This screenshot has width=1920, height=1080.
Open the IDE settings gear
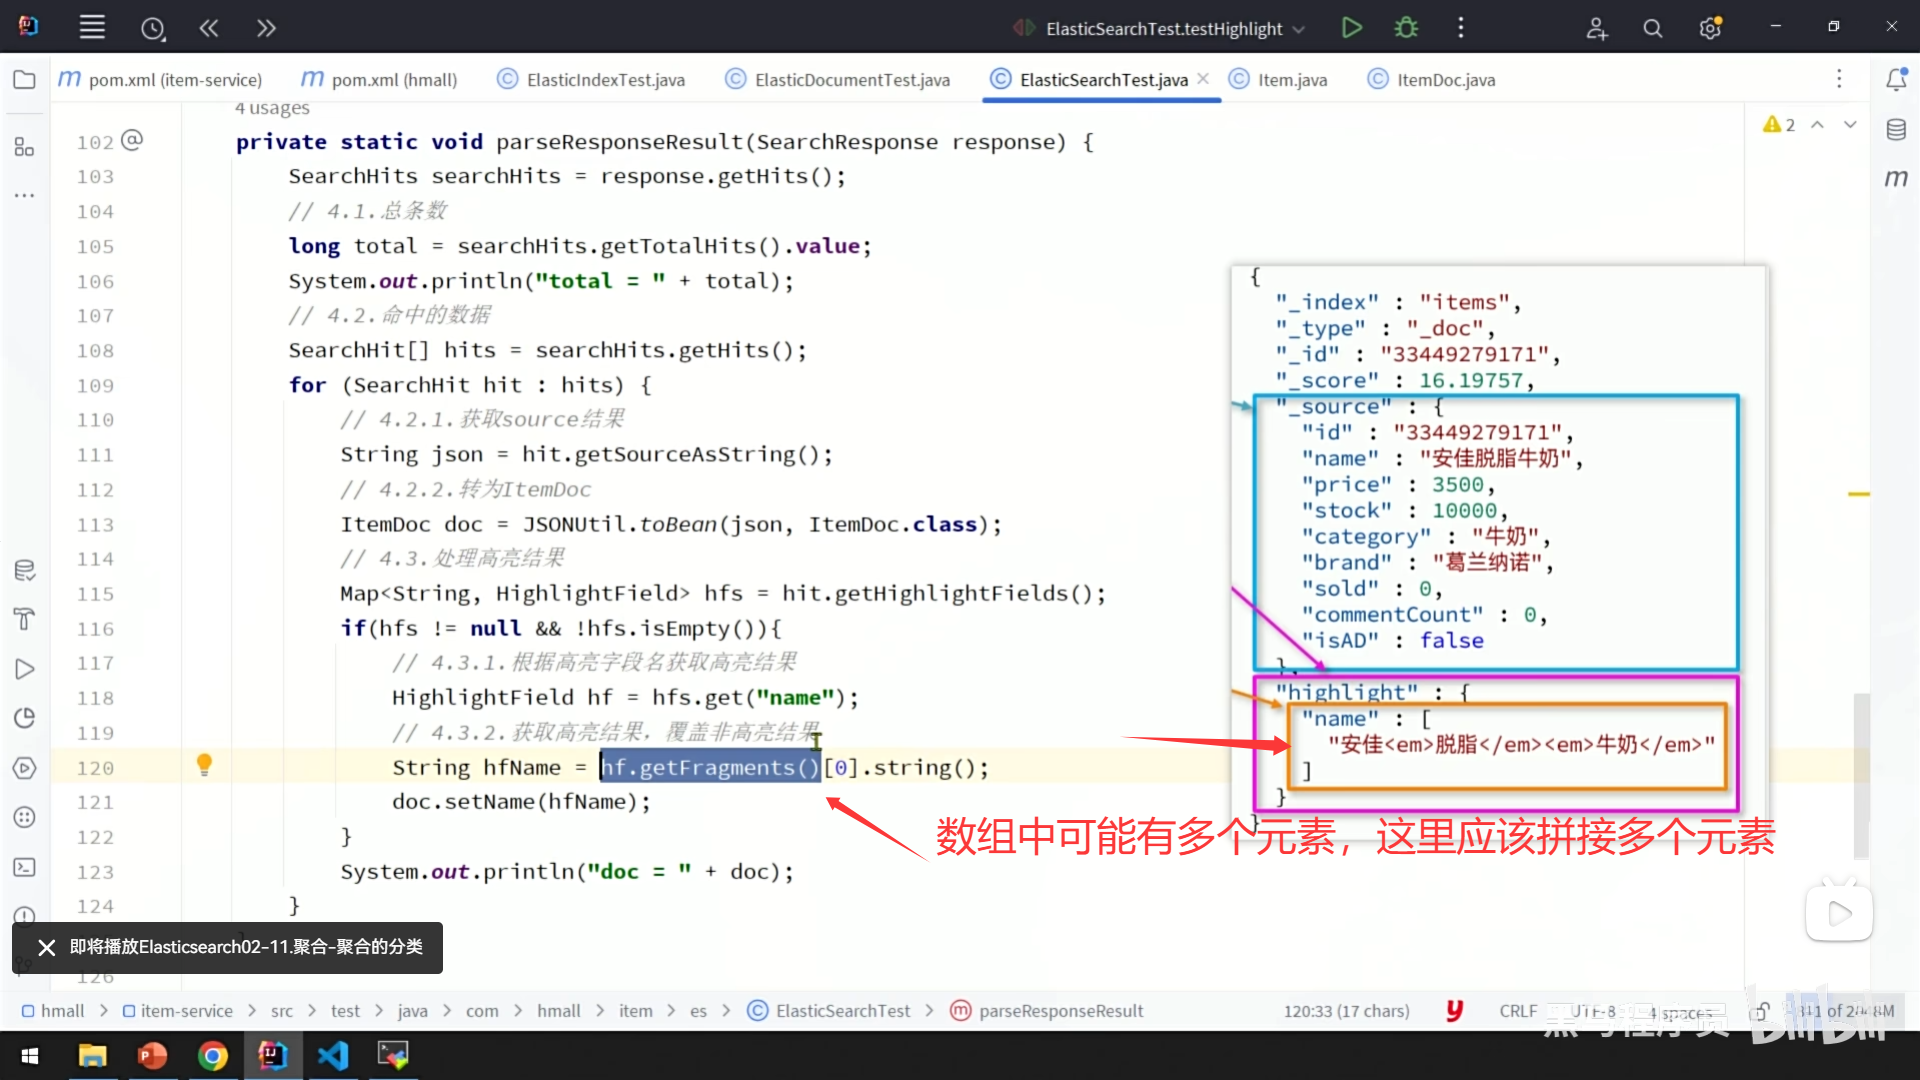pyautogui.click(x=1710, y=29)
